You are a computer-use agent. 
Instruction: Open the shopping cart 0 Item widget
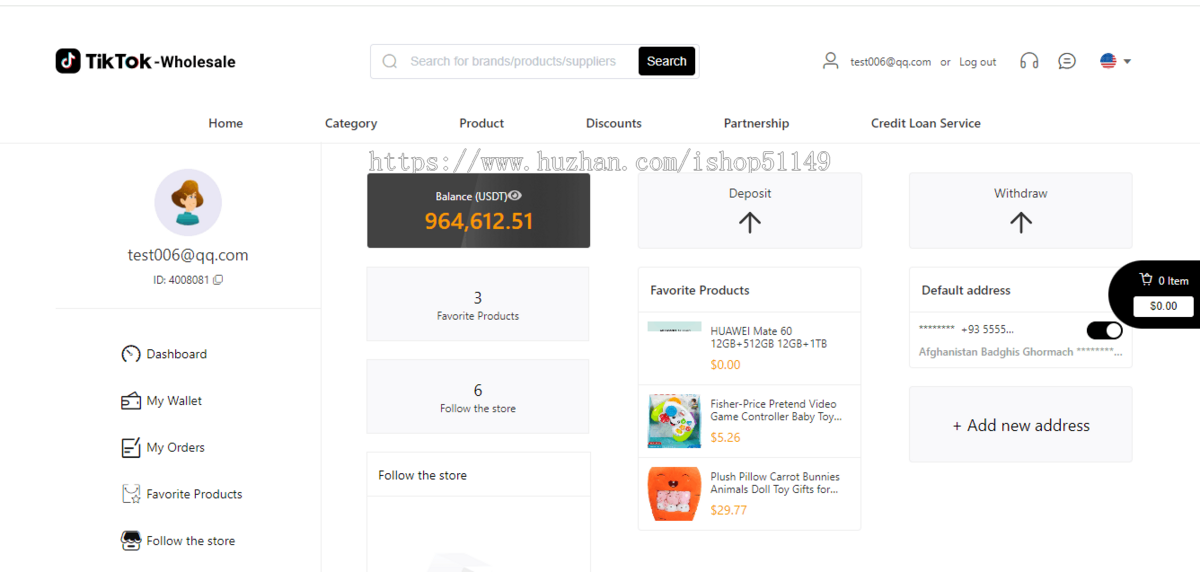(1163, 294)
